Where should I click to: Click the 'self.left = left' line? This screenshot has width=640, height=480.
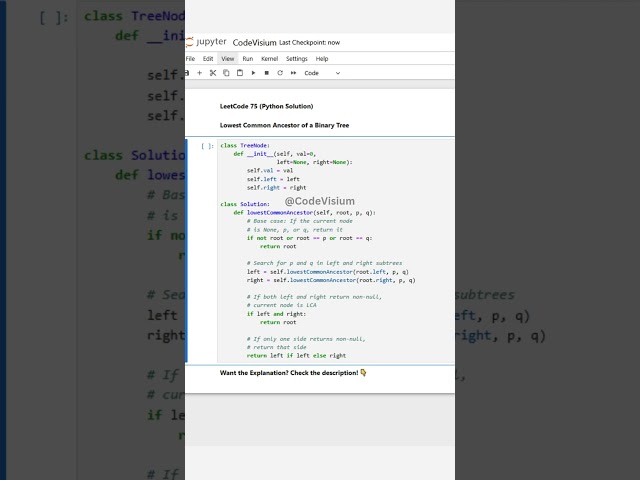pos(273,179)
